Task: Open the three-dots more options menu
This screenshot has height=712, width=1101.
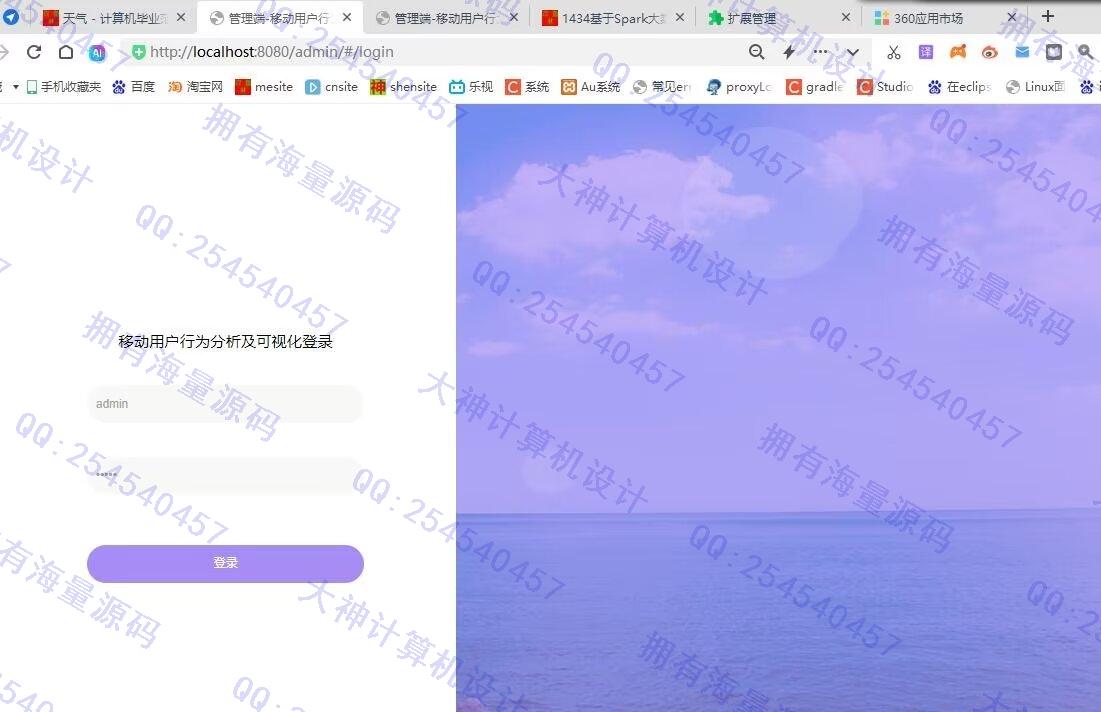Action: click(x=820, y=52)
